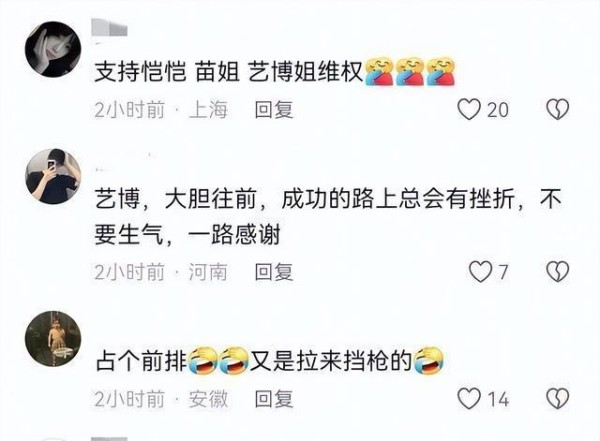This screenshot has height=441, width=600.
Task: Select the comment 占个前排 又是拉来挡枪的
Action: coord(270,360)
